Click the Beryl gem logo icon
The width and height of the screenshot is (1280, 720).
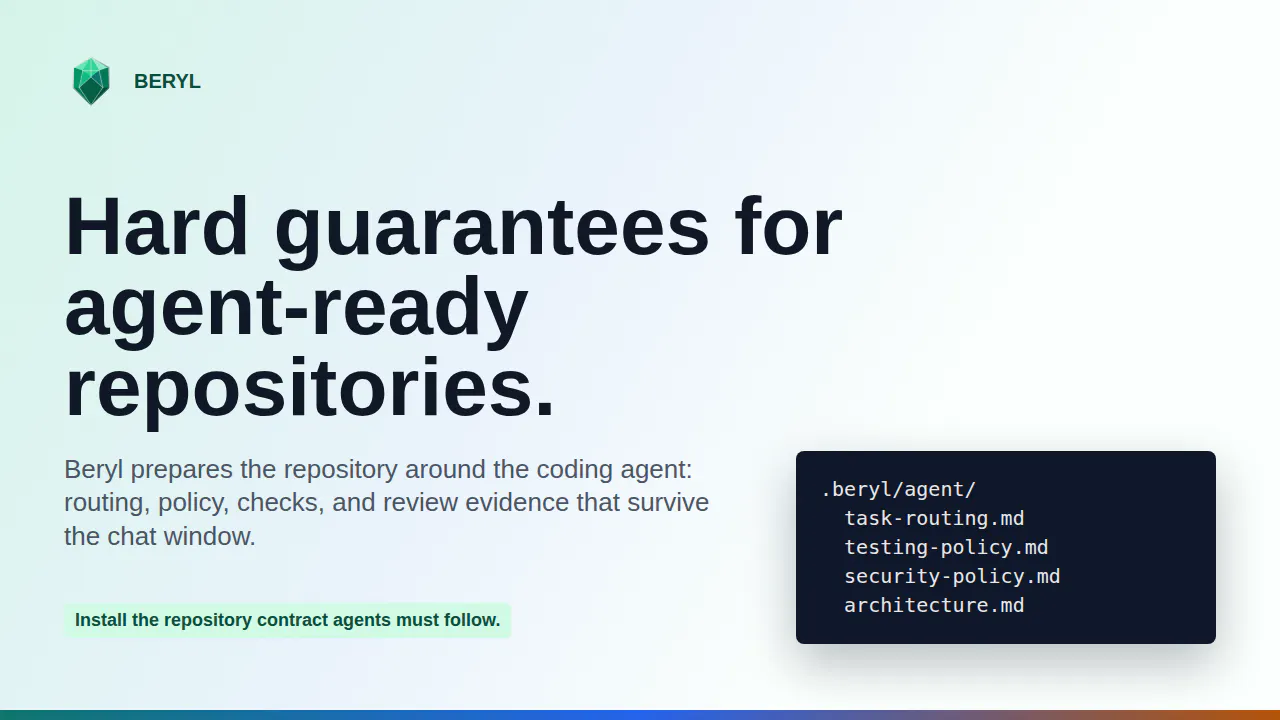[91, 81]
